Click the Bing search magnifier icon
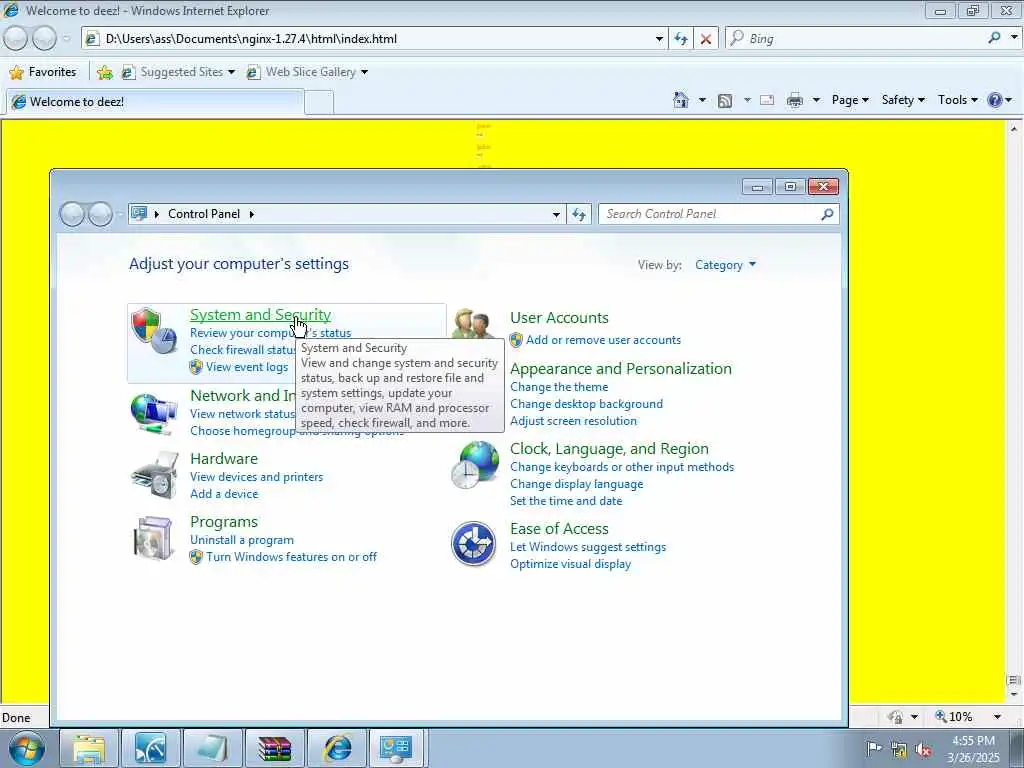The width and height of the screenshot is (1024, 768). 994,38
